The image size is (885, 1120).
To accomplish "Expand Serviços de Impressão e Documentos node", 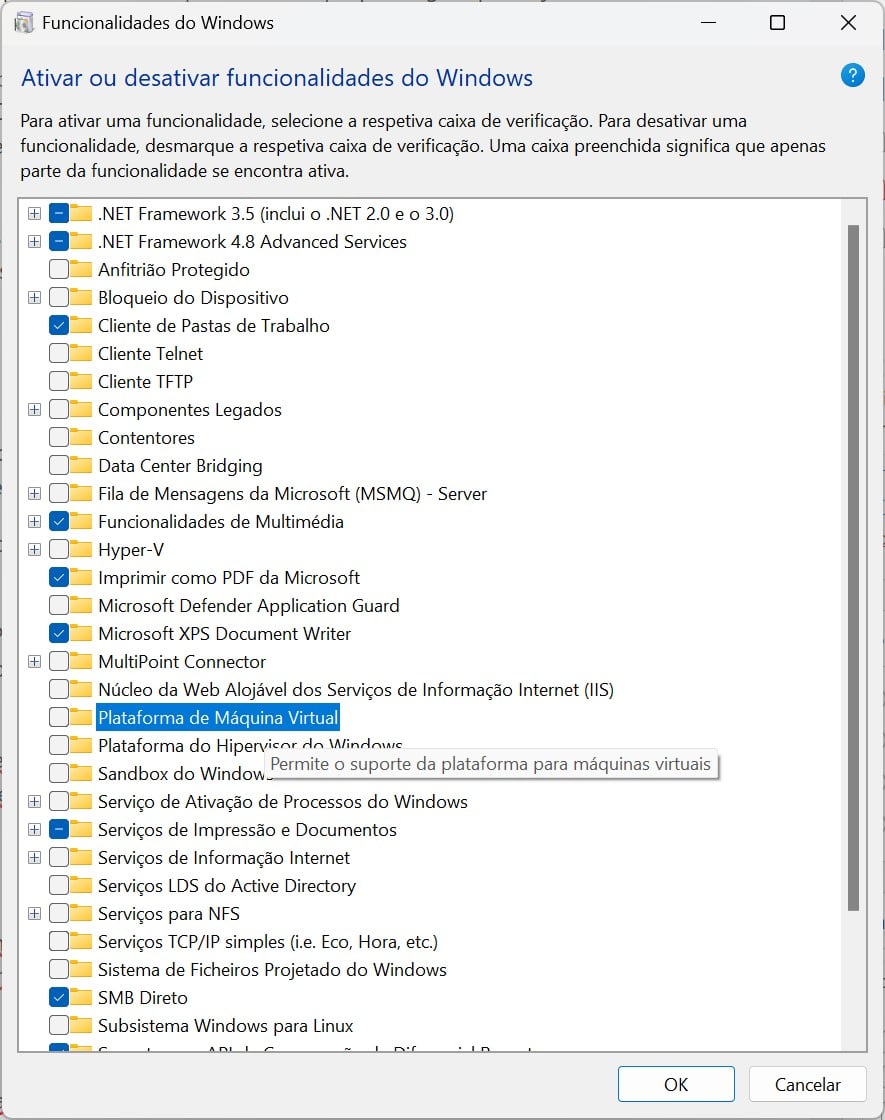I will (x=34, y=830).
